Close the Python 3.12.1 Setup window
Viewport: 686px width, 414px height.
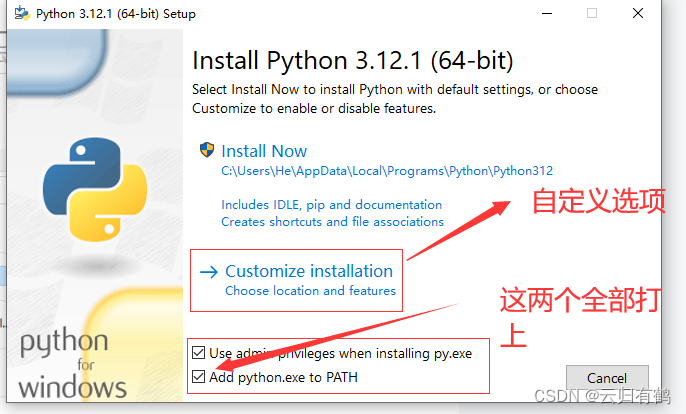(638, 13)
